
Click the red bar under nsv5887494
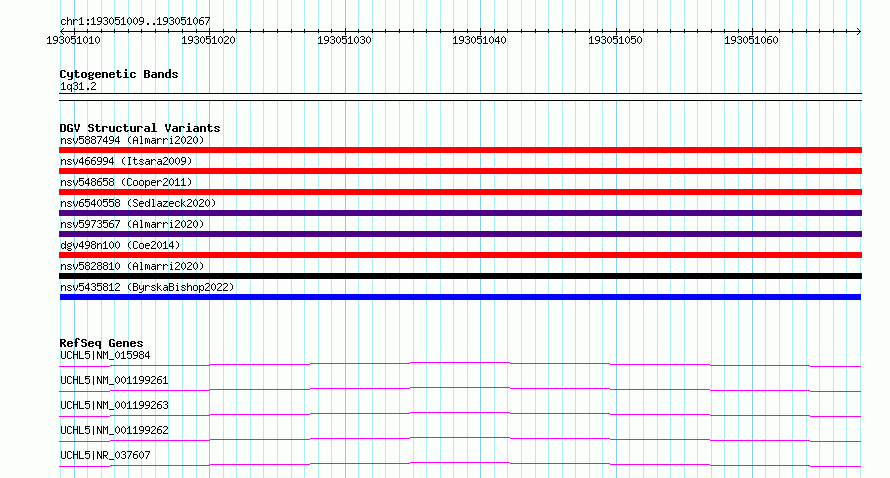click(460, 150)
